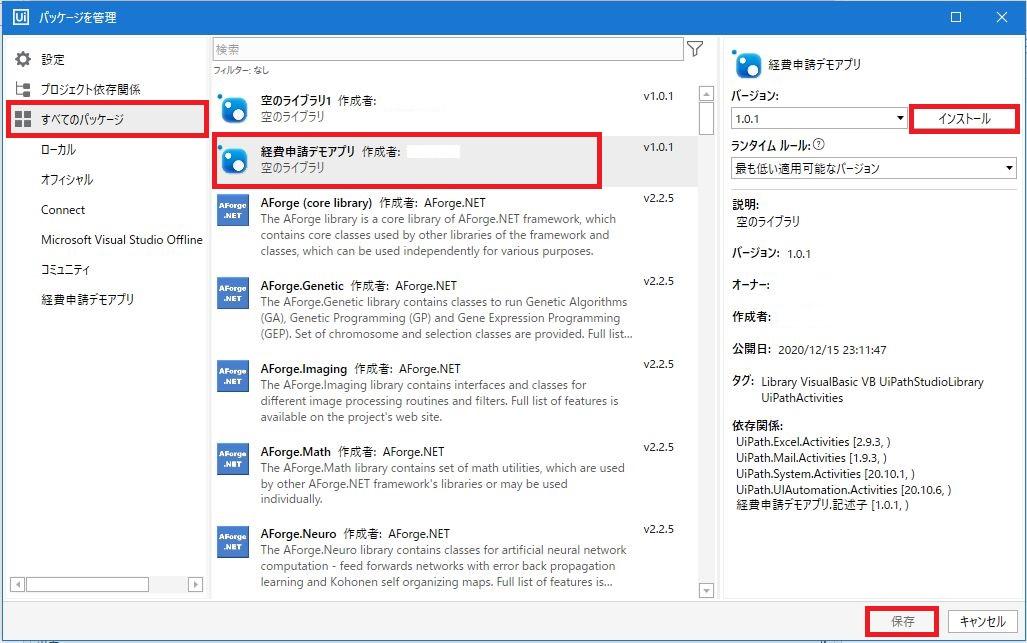This screenshot has width=1027, height=643.
Task: Click the project dependencies tree icon
Action: coord(23,89)
